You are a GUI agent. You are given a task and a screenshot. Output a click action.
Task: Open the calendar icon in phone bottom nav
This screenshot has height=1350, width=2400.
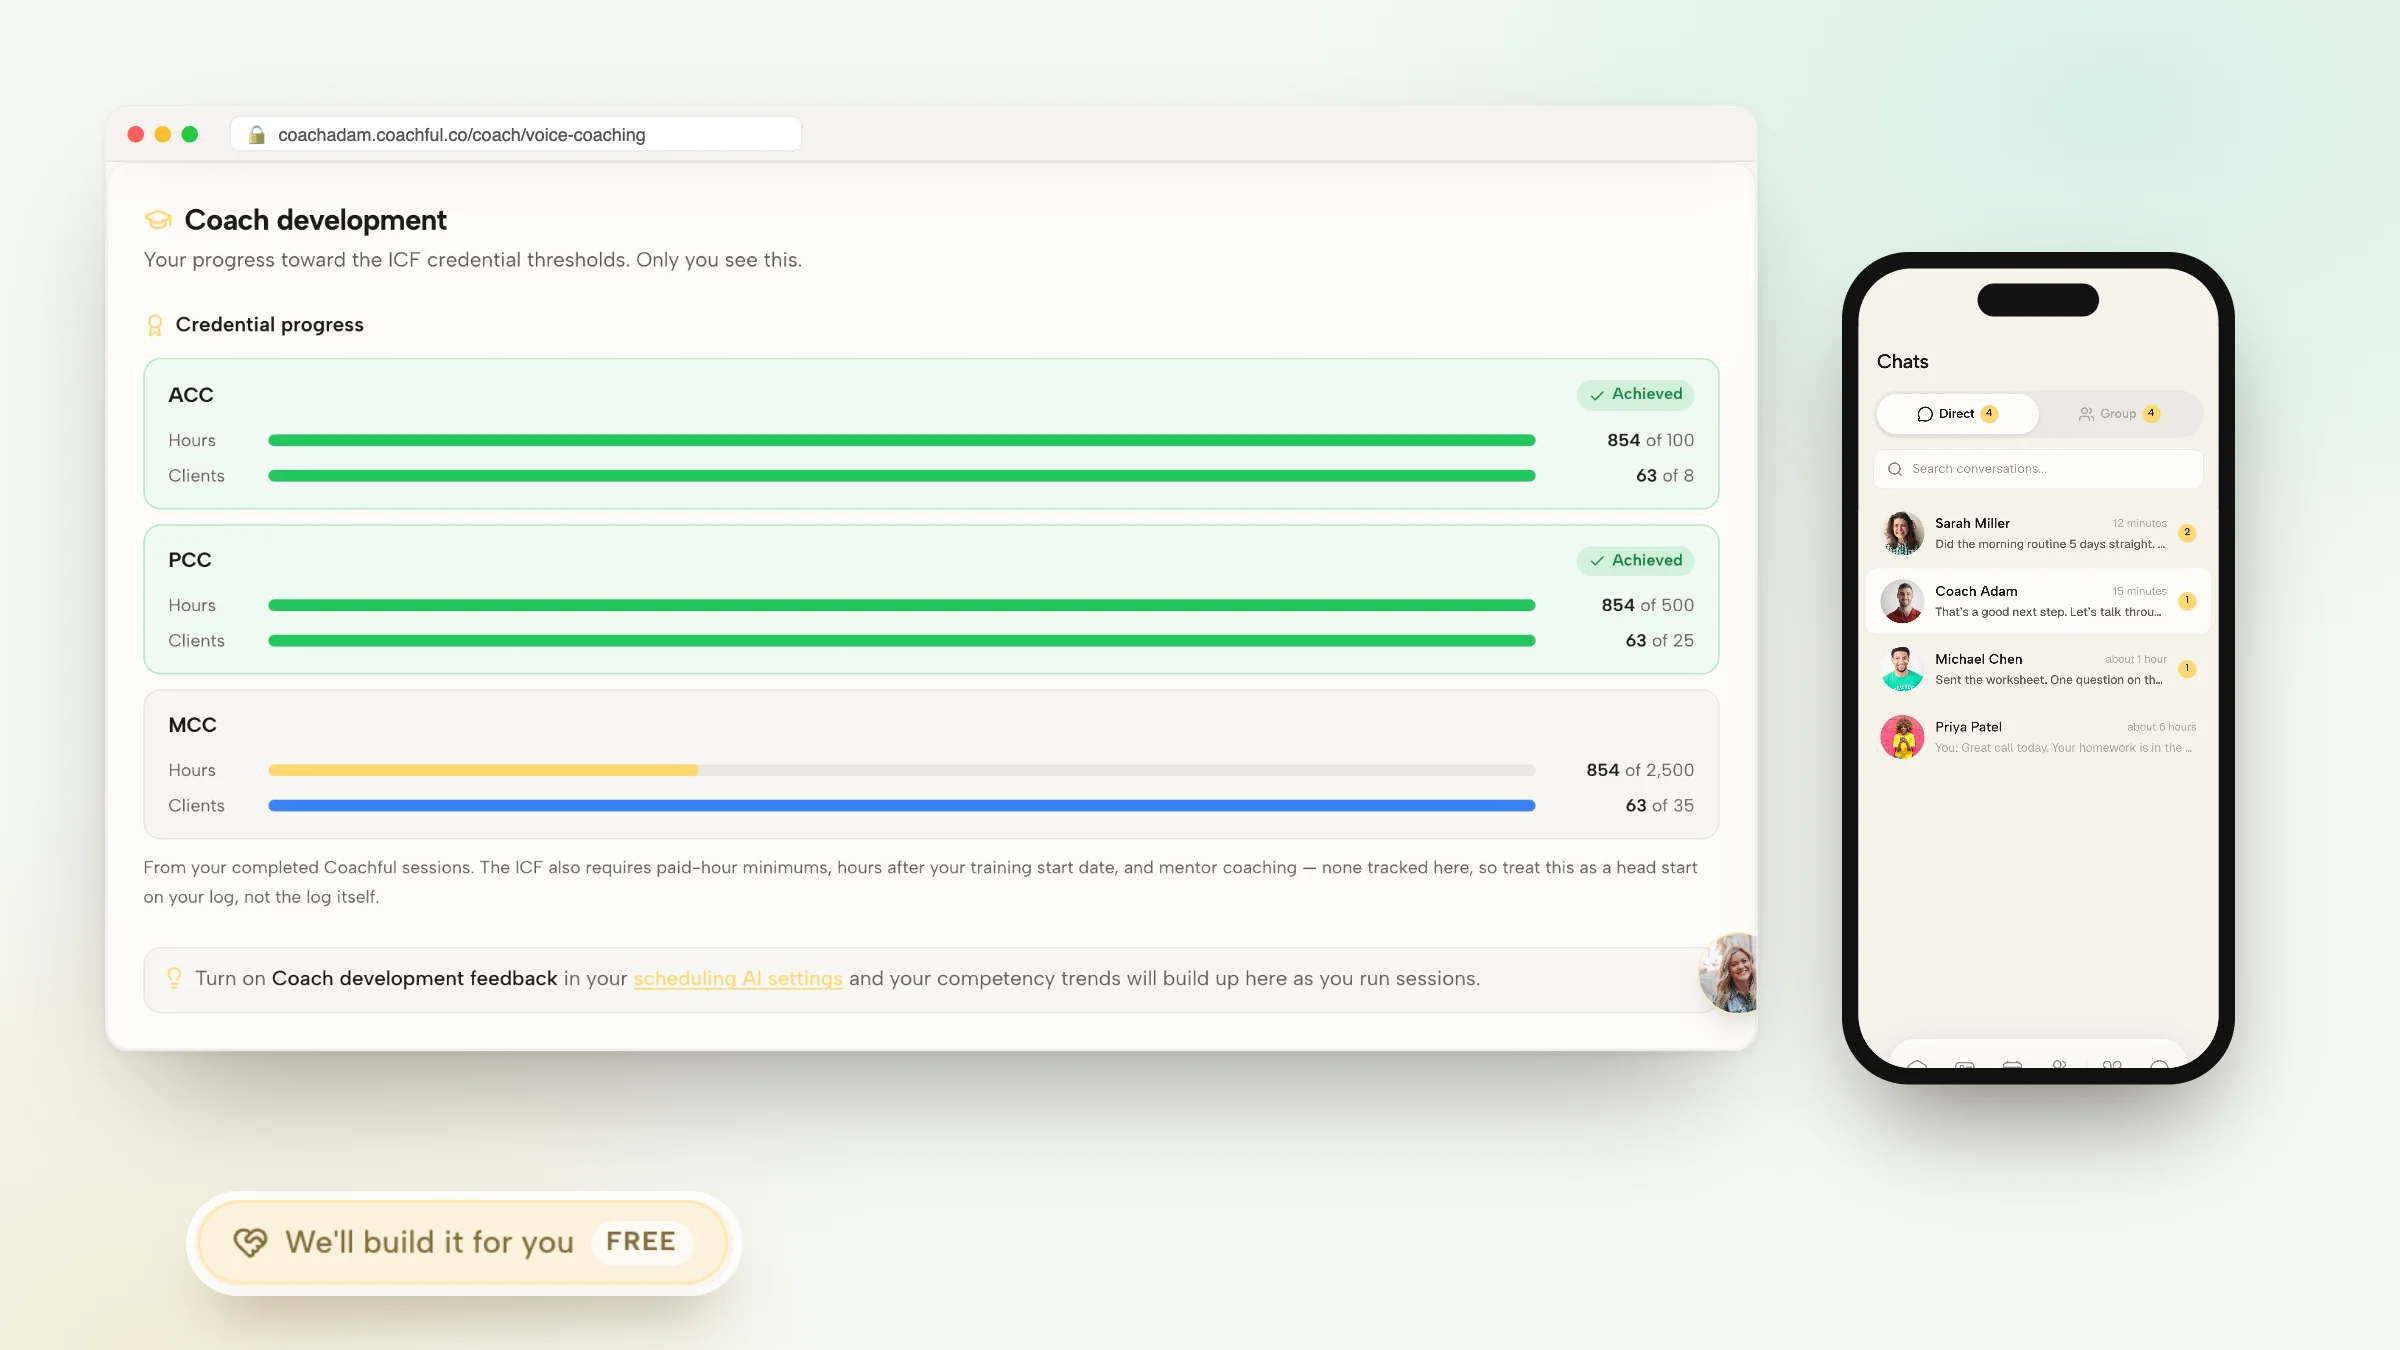pos(2012,1065)
